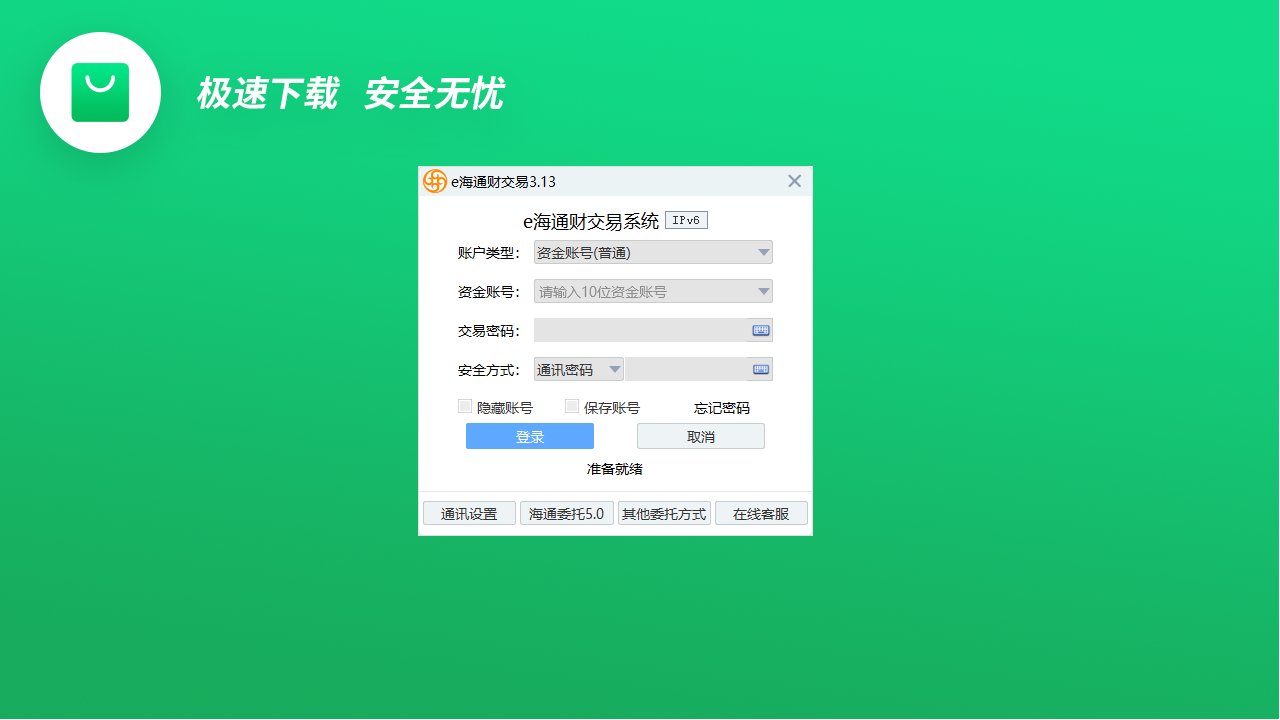Open 在线客服 support
1280x720 pixels.
point(761,514)
